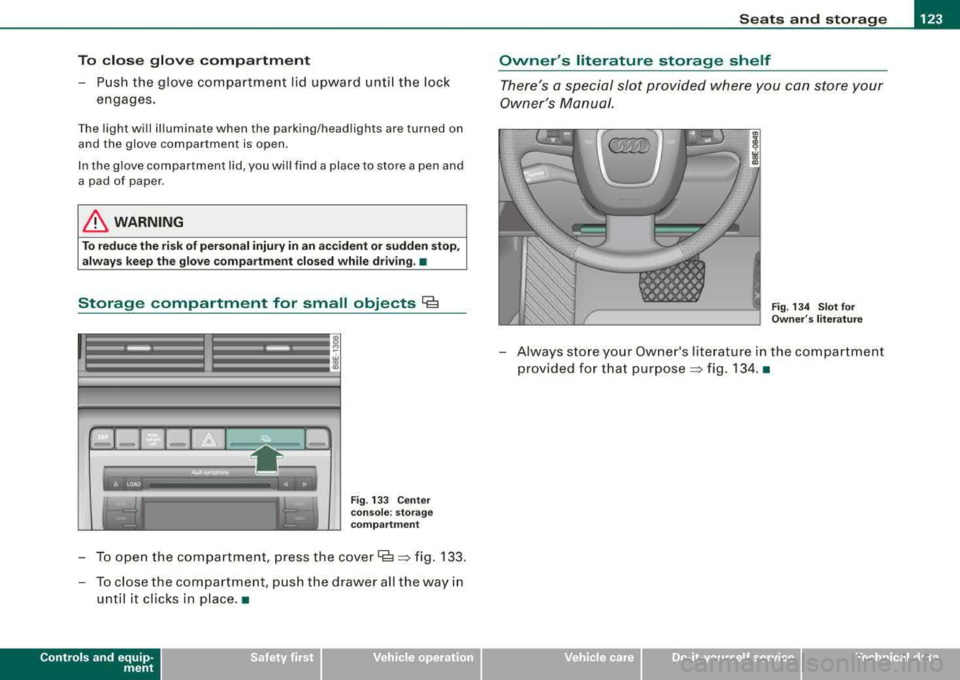Click the WARNING triangle icon
This screenshot has height=680, width=960.
(x=95, y=222)
